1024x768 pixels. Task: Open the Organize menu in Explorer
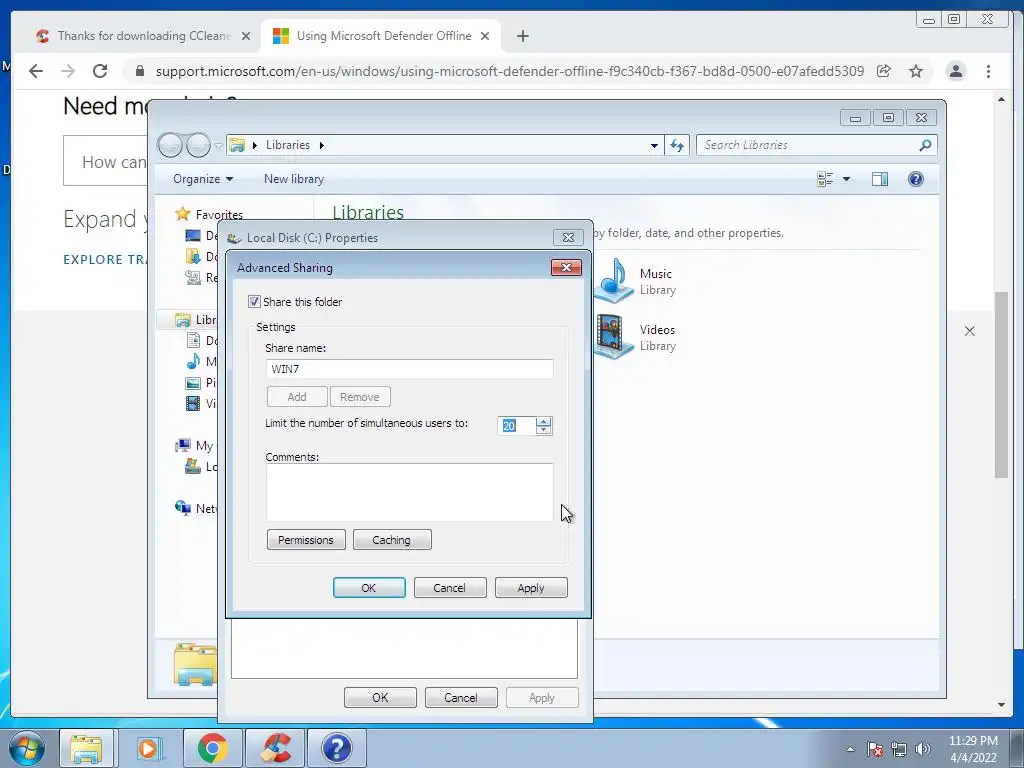pos(202,179)
